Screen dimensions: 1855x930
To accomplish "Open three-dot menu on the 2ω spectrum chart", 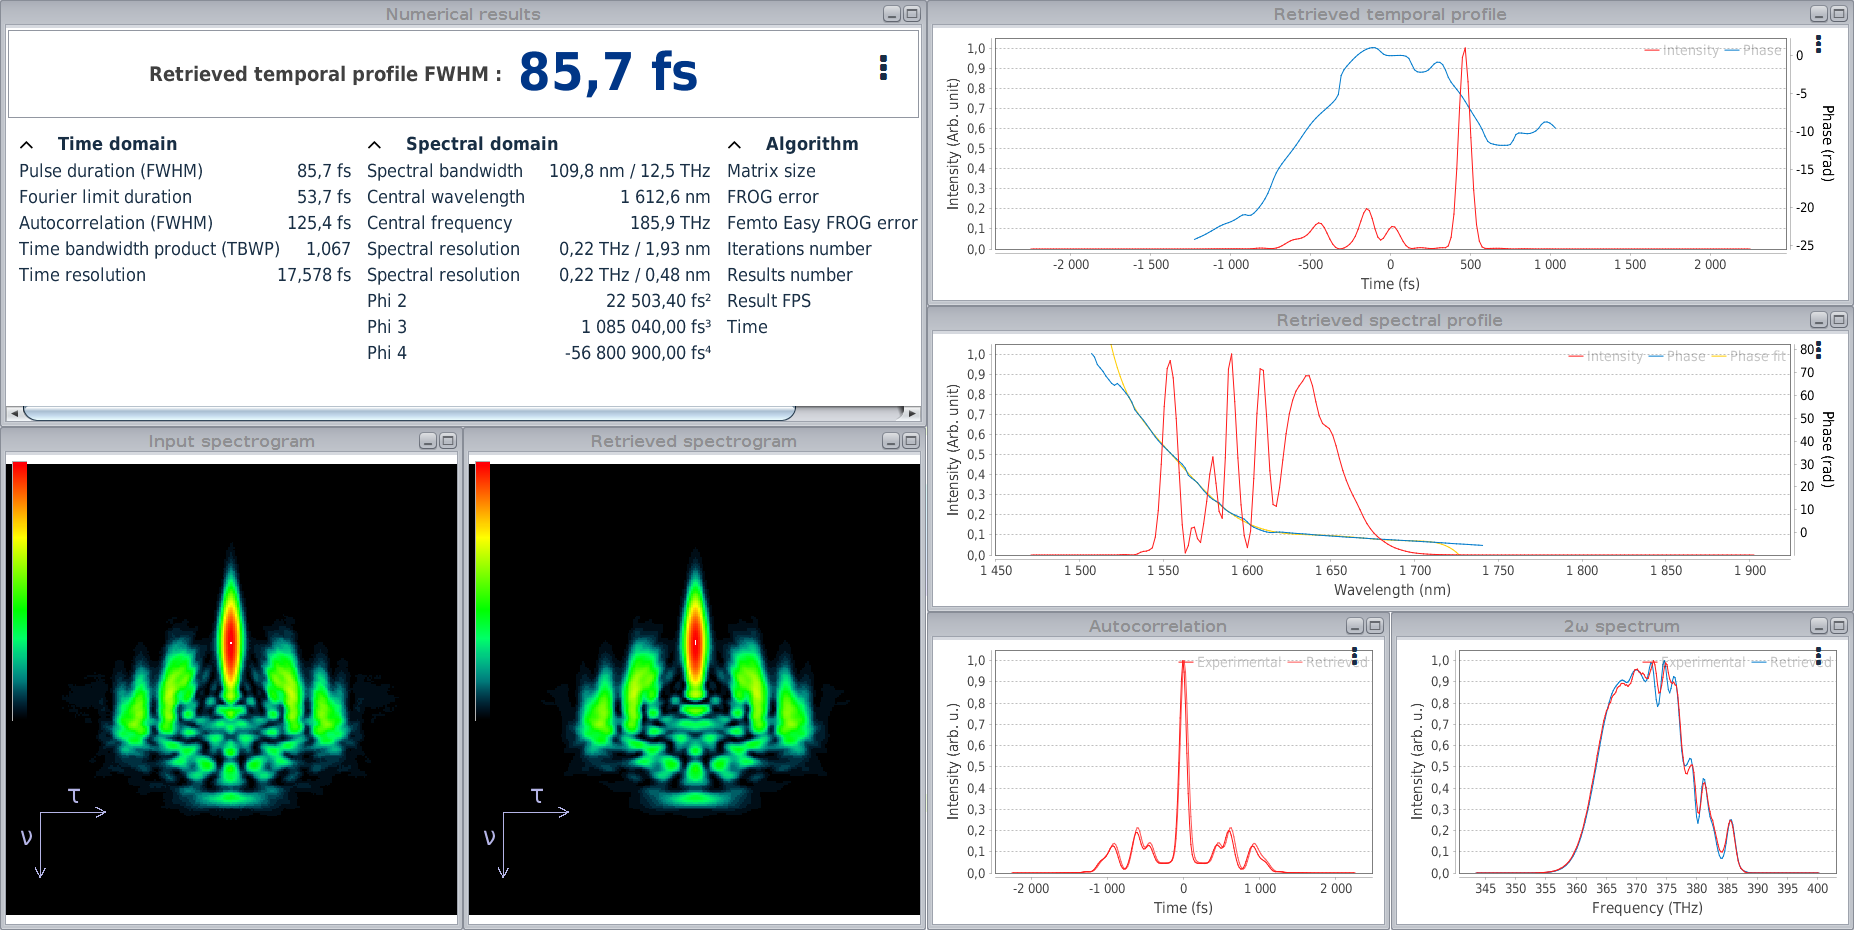I will pos(1819,656).
